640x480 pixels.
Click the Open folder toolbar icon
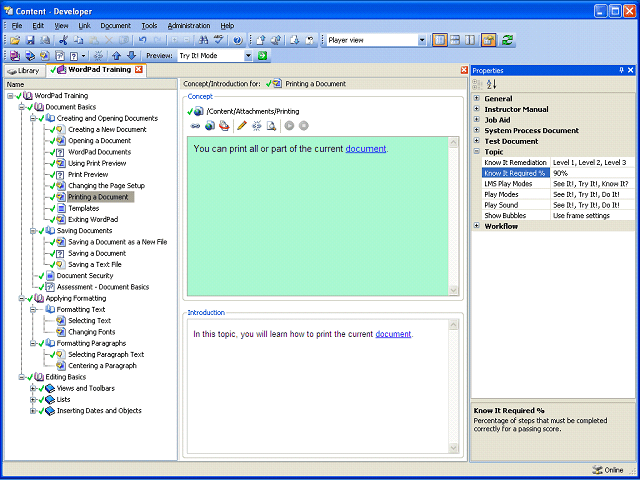click(x=15, y=40)
